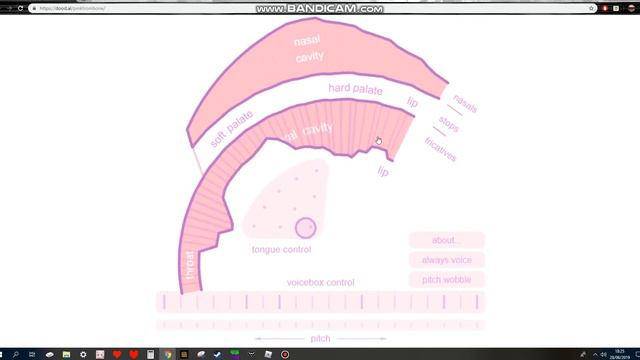Open Settings gear icon in taskbar
This screenshot has height=360, width=640.
(83, 354)
